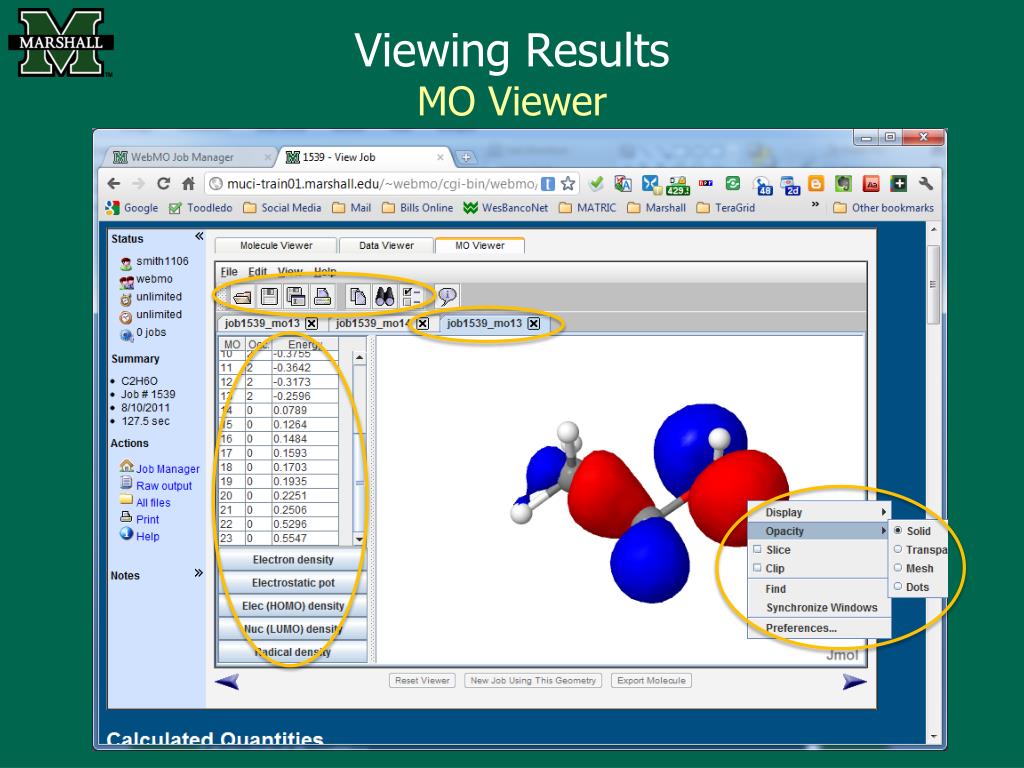Close the active job1539_mo13 tab
This screenshot has width=1024, height=768.
tap(534, 323)
